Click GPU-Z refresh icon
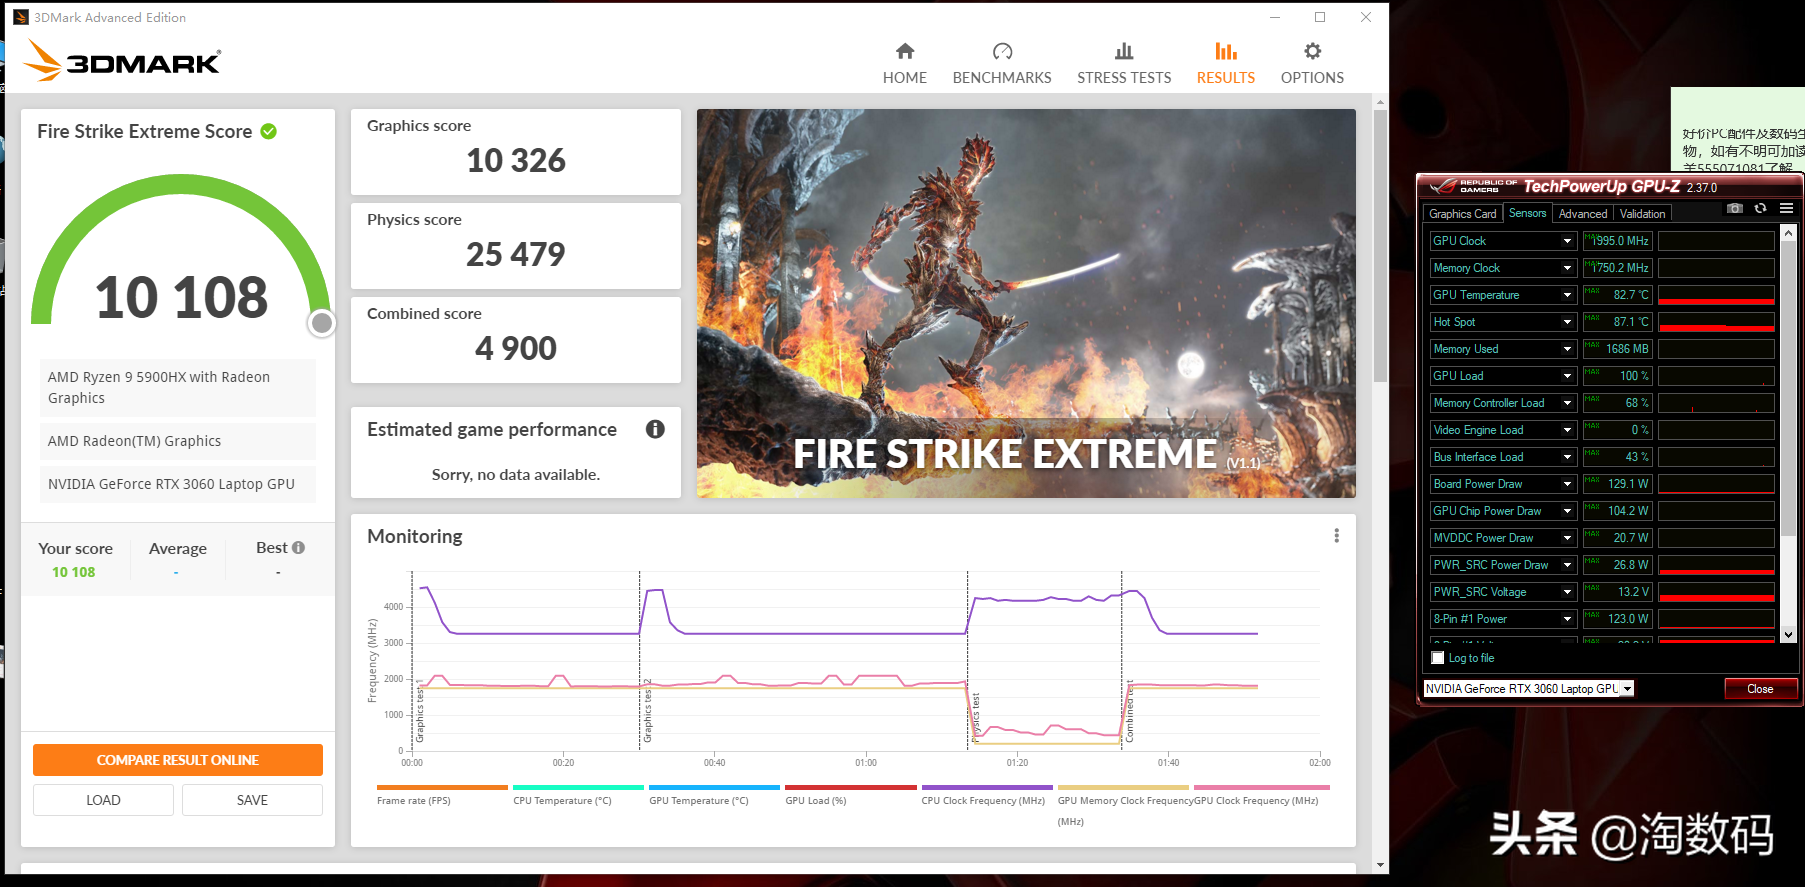Viewport: 1805px width, 887px height. (1760, 208)
